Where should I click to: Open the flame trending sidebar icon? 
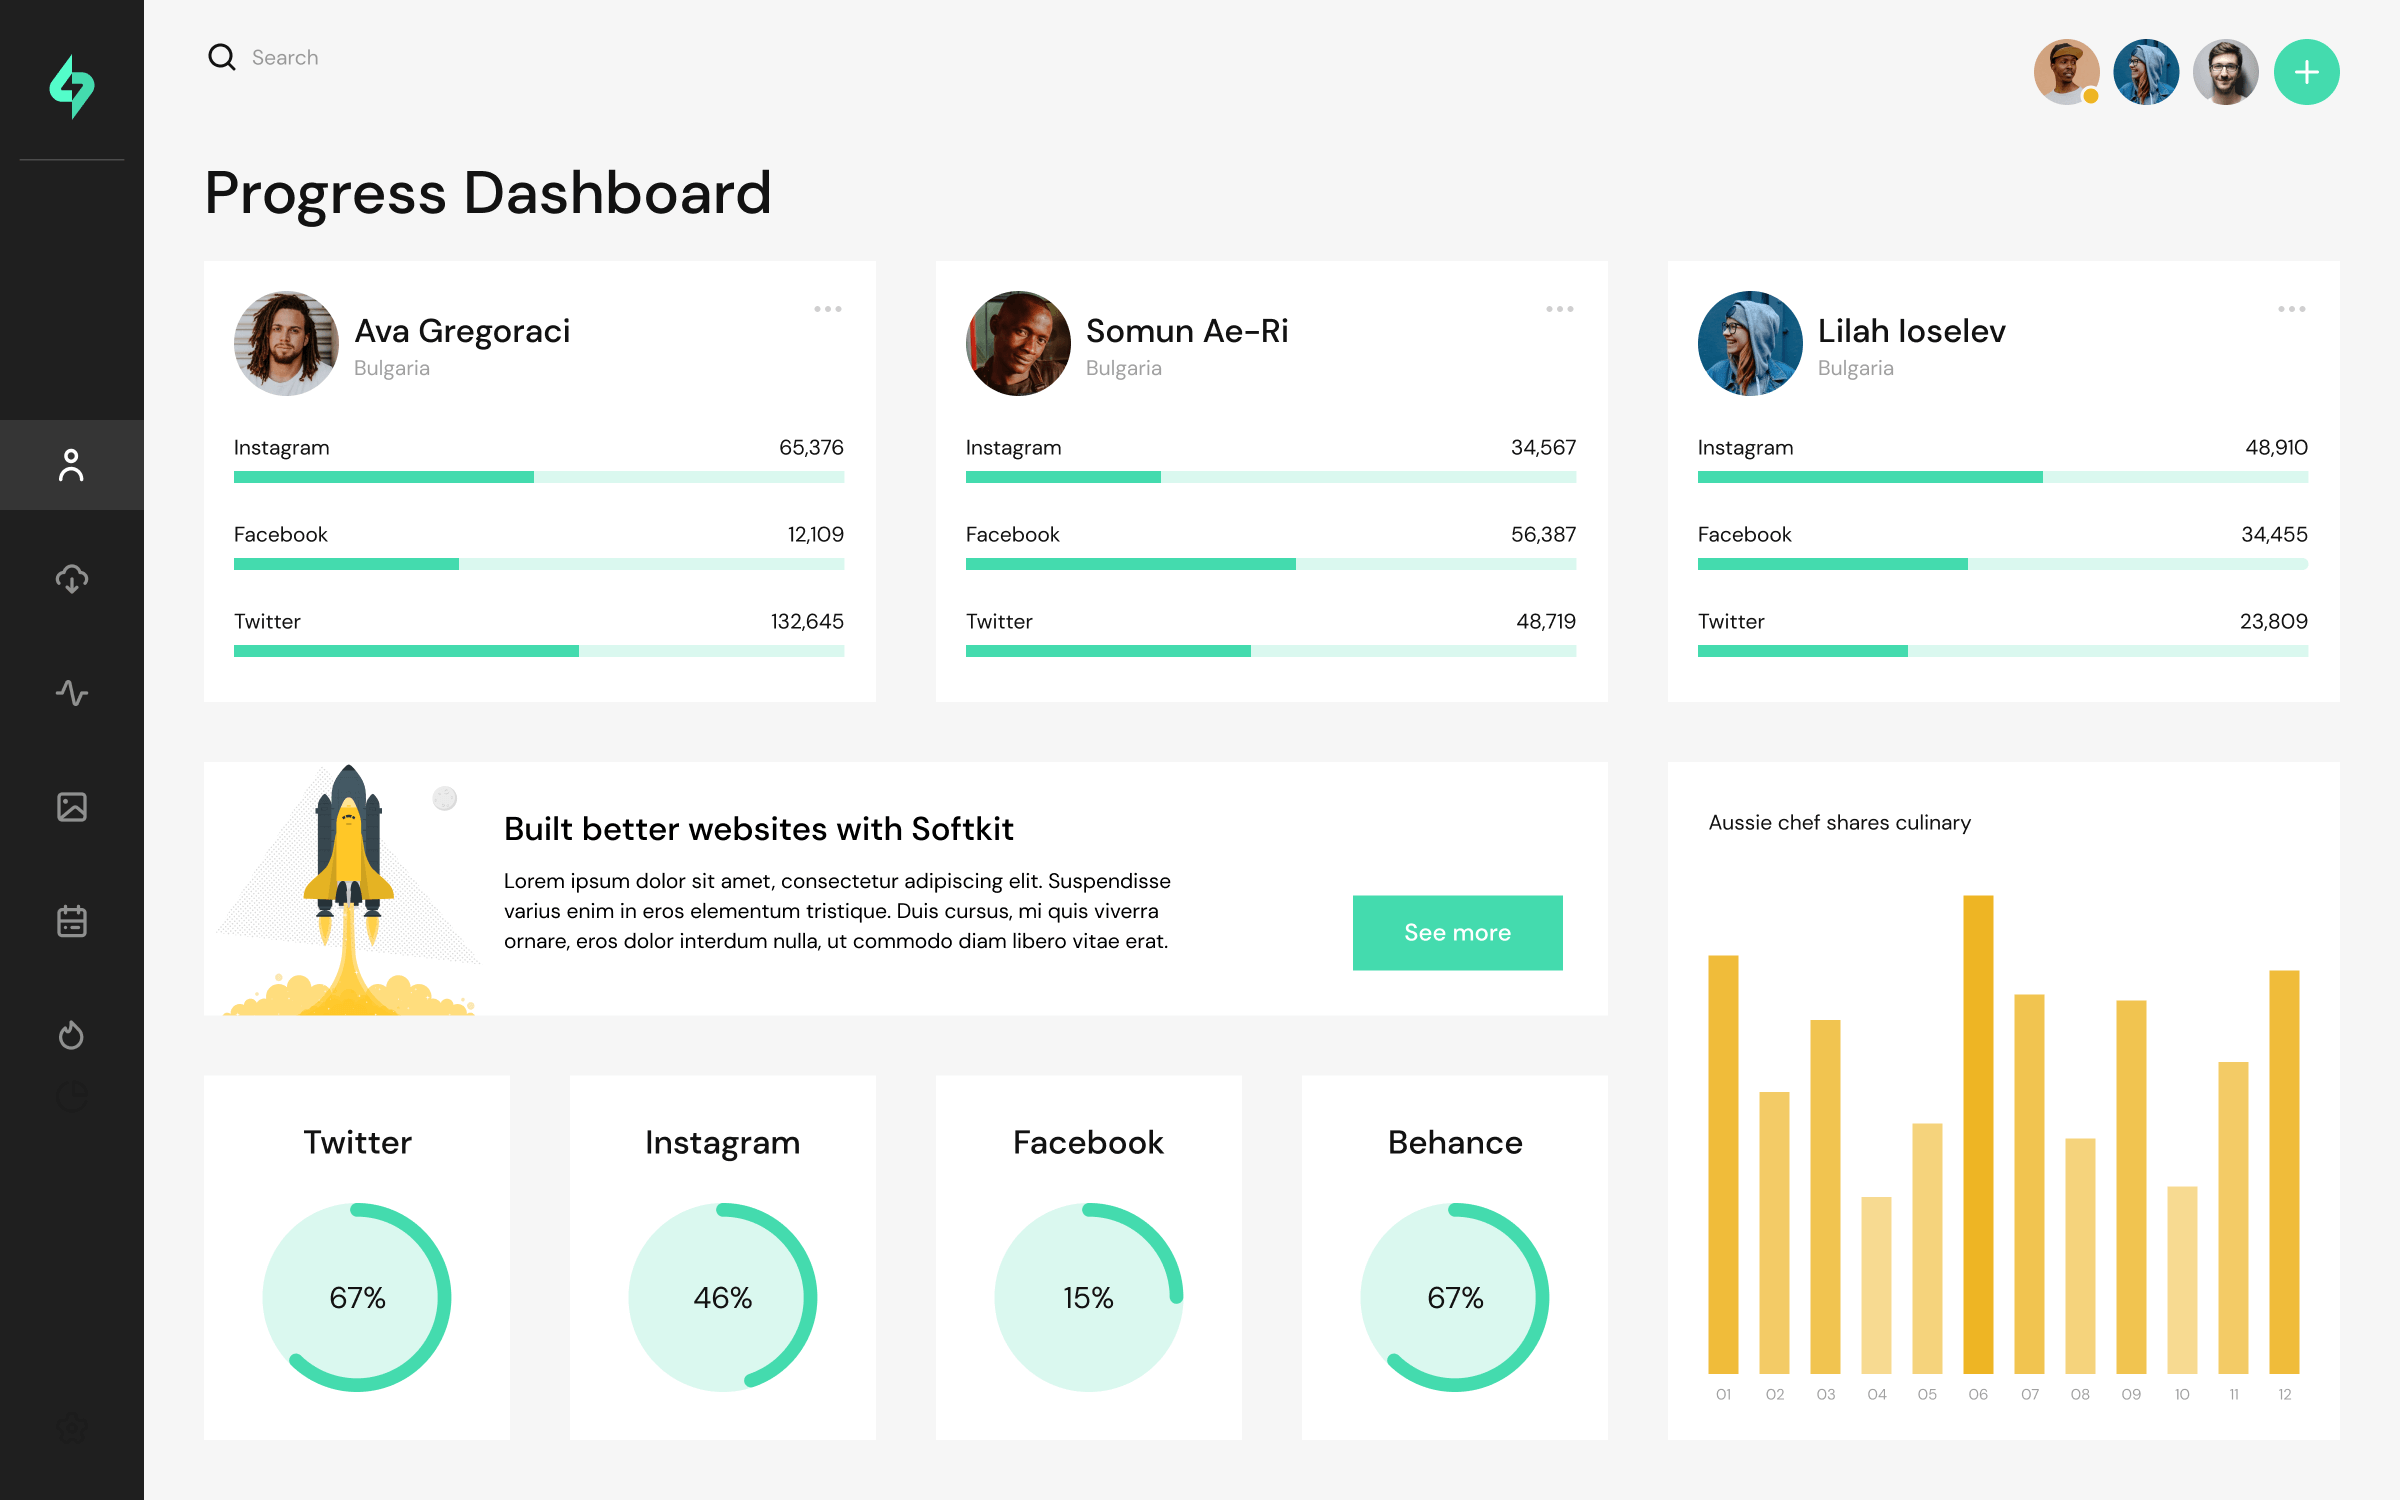(x=71, y=1034)
